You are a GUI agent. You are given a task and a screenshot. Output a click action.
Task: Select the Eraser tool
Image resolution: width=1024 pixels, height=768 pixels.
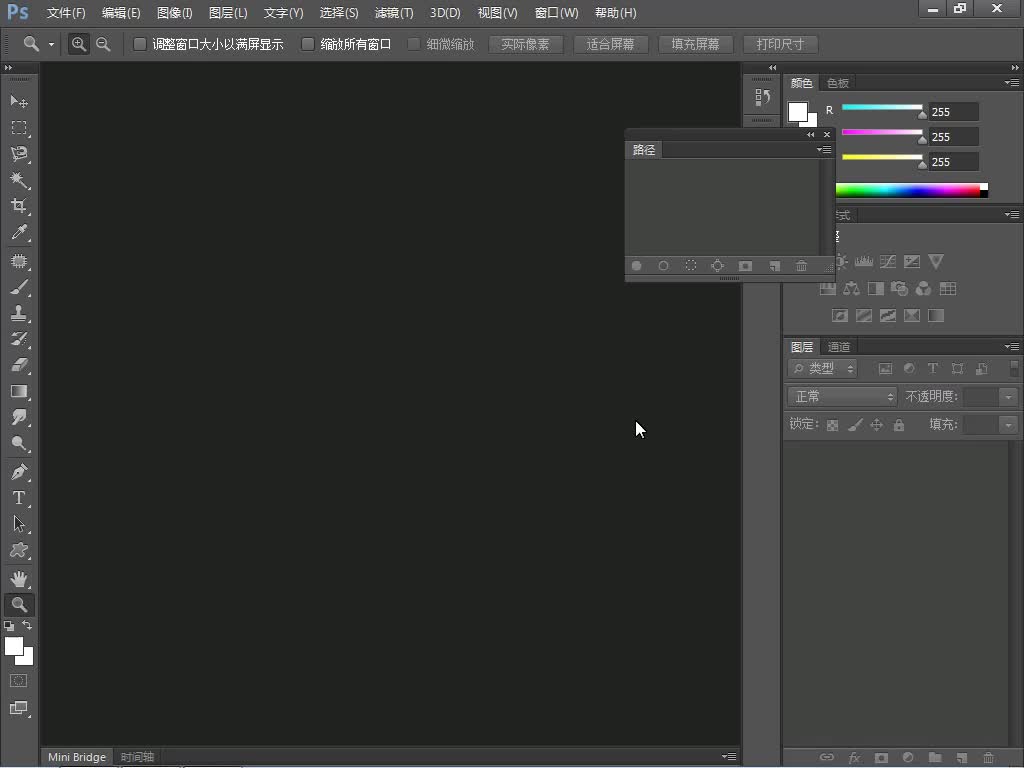pos(19,365)
